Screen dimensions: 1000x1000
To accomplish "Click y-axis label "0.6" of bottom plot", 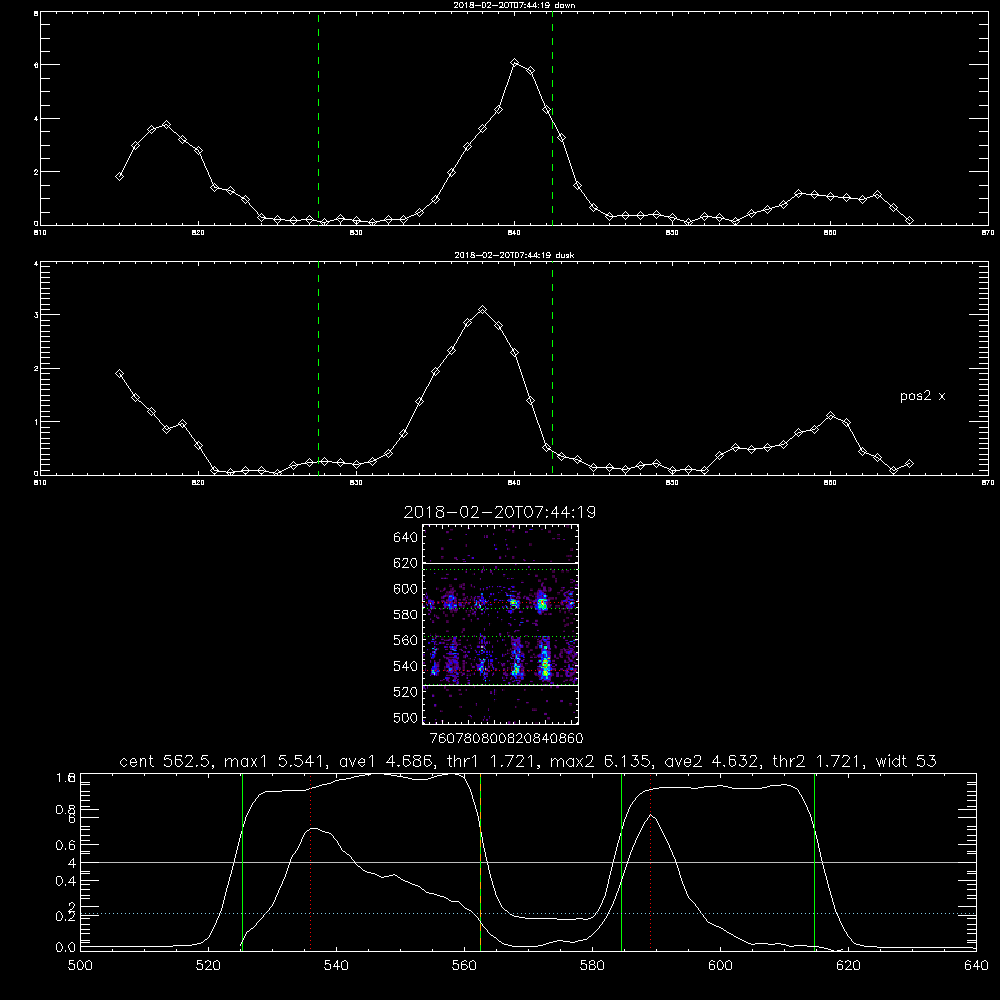I will click(65, 846).
